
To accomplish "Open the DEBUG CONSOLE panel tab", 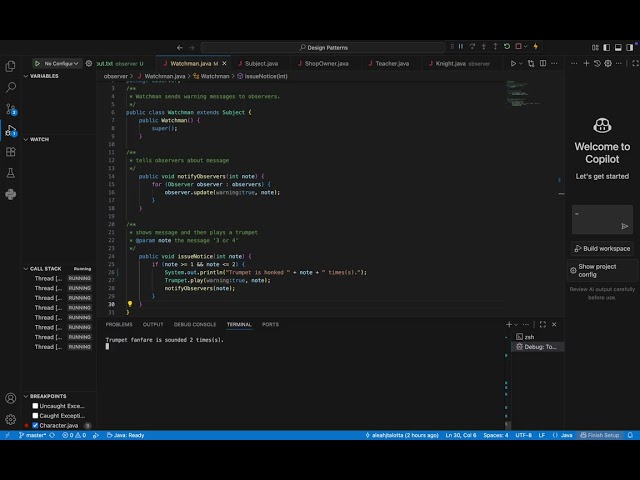I will [195, 324].
